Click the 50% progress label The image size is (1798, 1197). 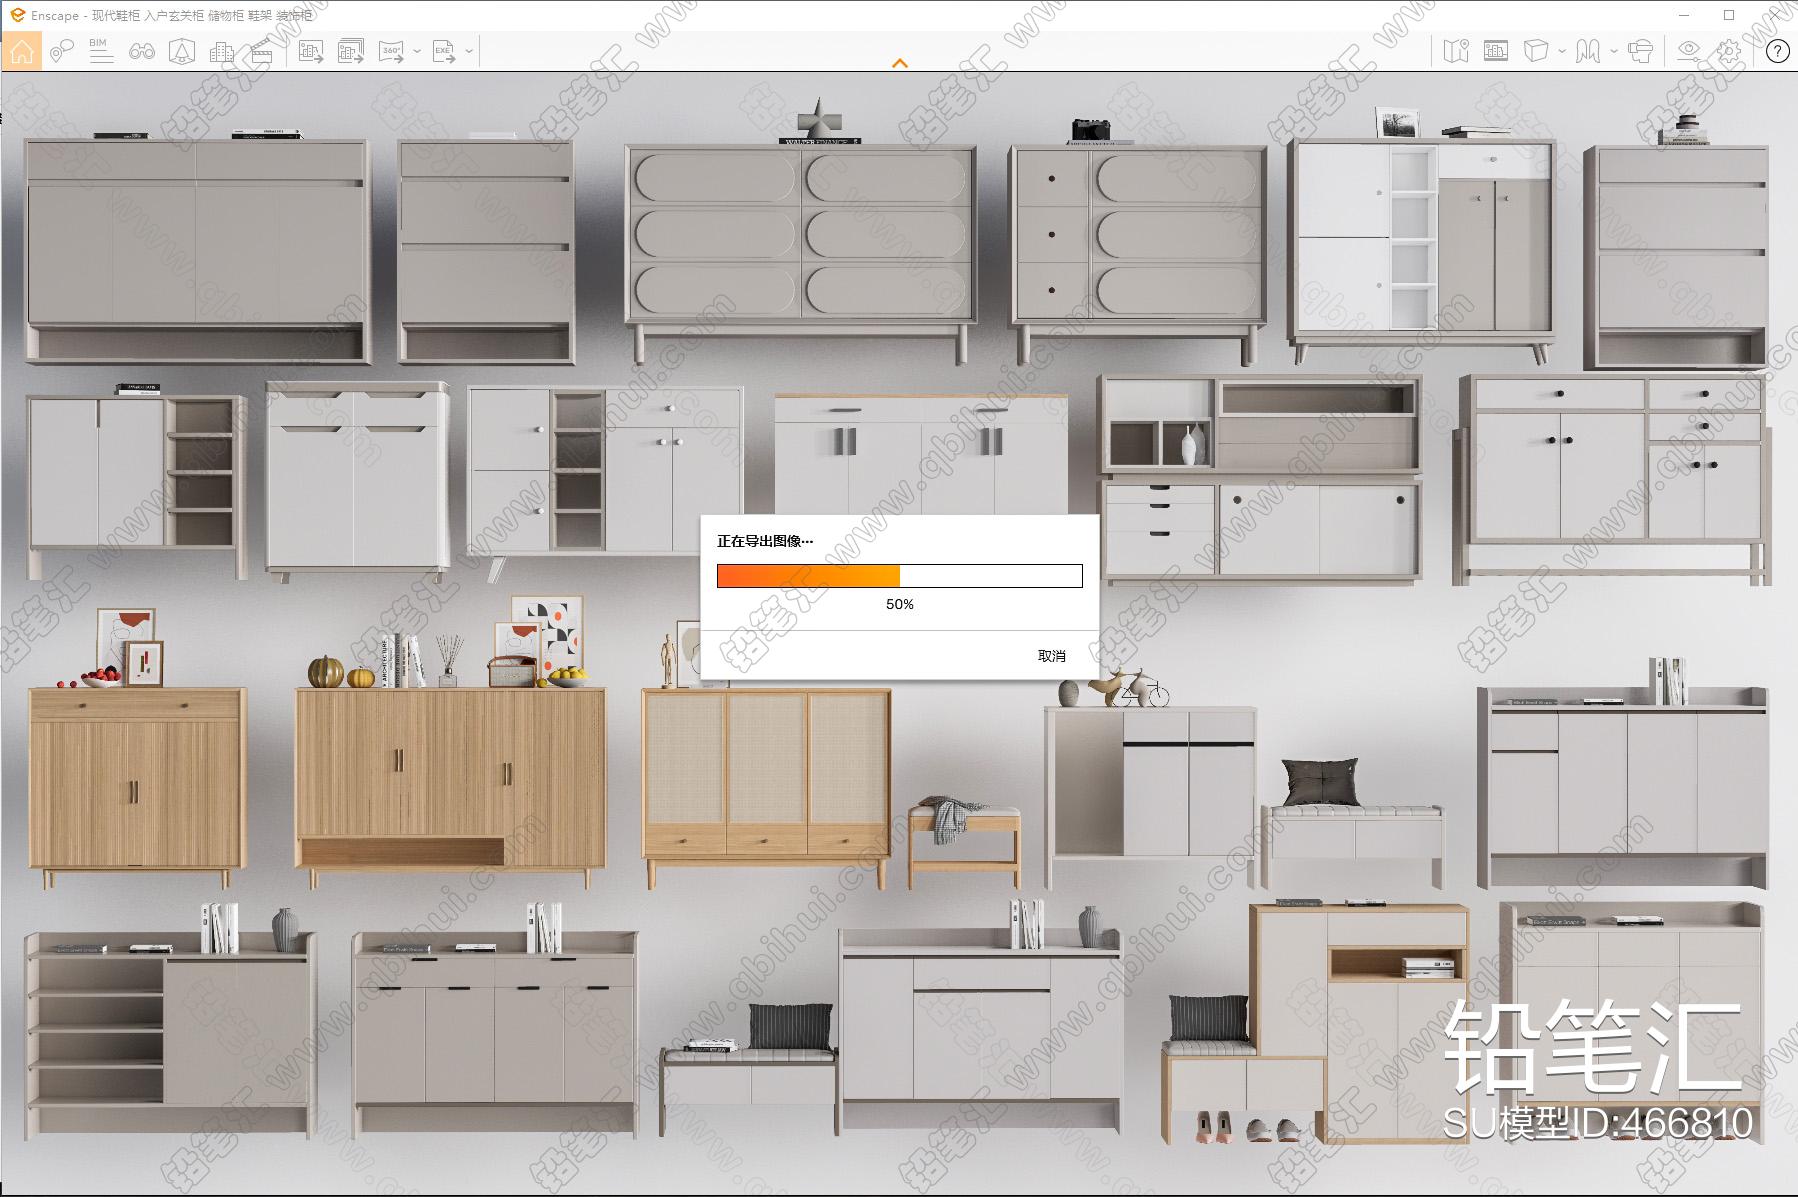[x=900, y=604]
